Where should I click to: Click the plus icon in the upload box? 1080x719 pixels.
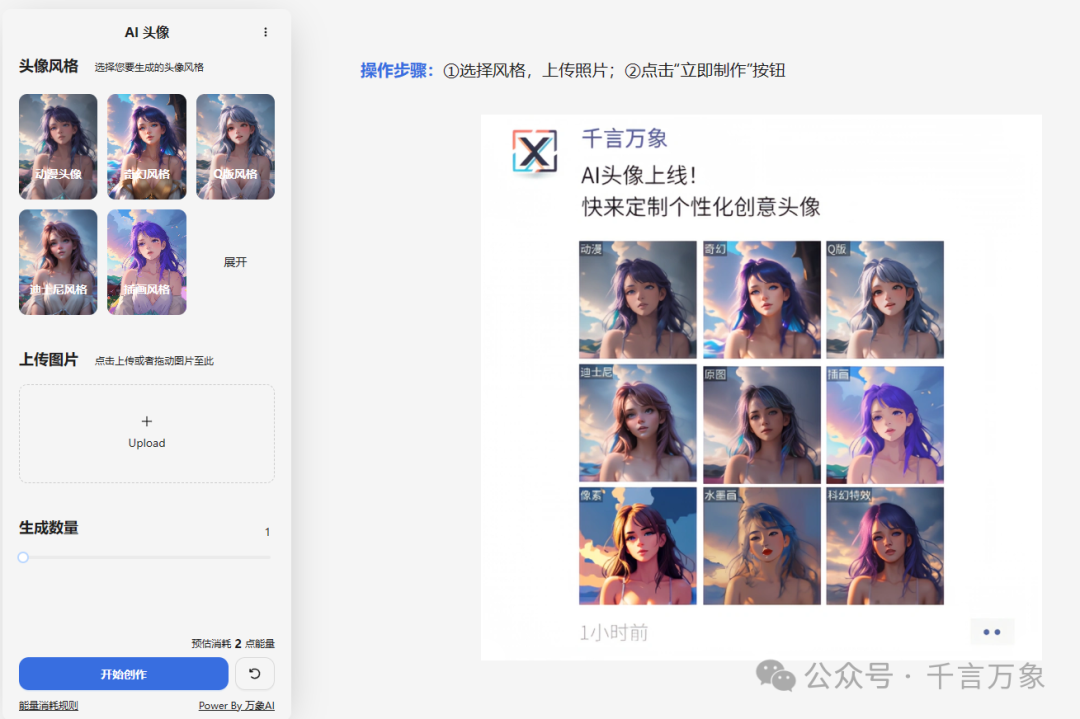point(147,421)
